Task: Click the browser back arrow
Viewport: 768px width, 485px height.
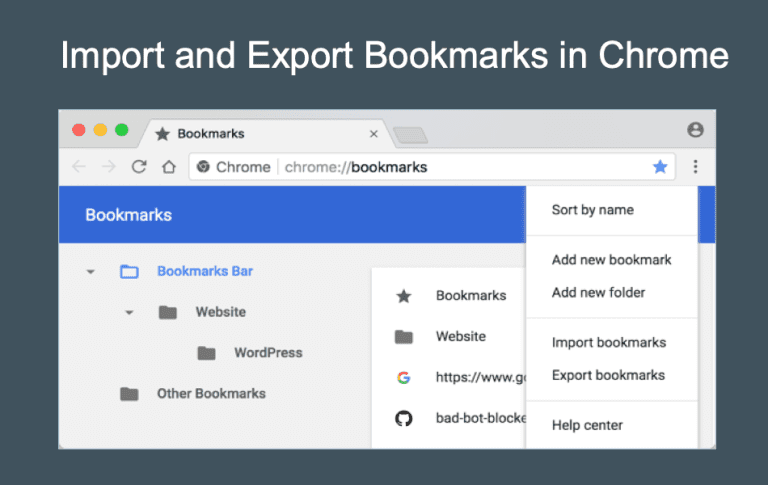Action: [x=78, y=167]
